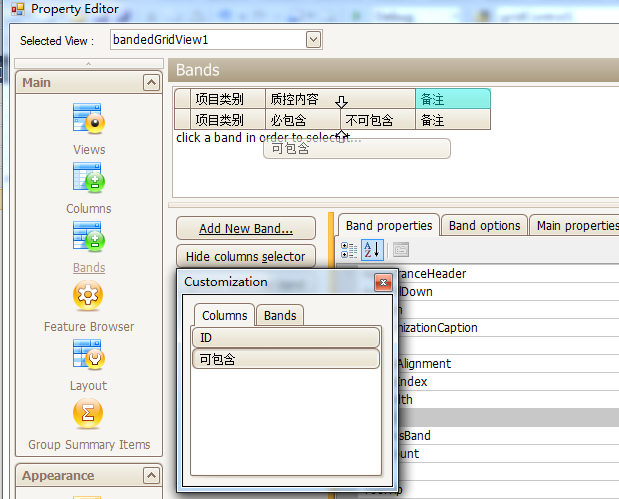Open the Selected View dropdown
This screenshot has width=619, height=499.
tap(313, 39)
